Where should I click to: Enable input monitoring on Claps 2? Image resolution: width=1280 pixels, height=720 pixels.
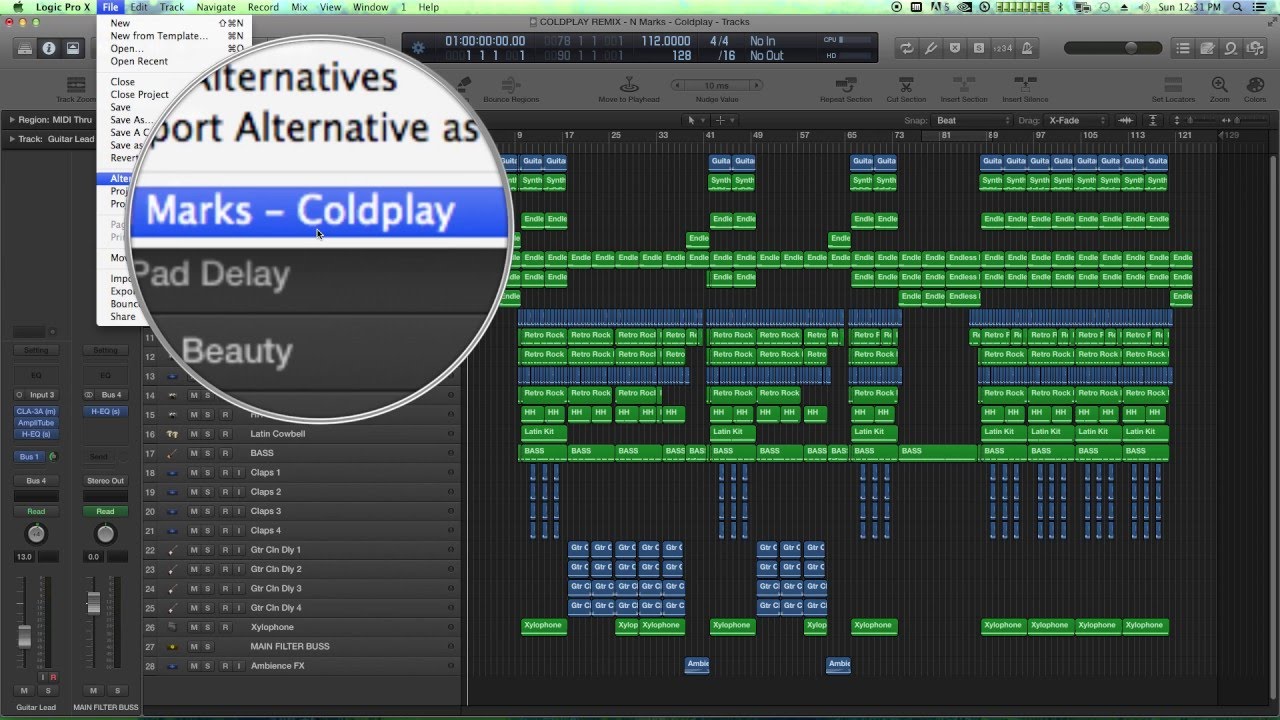[x=239, y=492]
